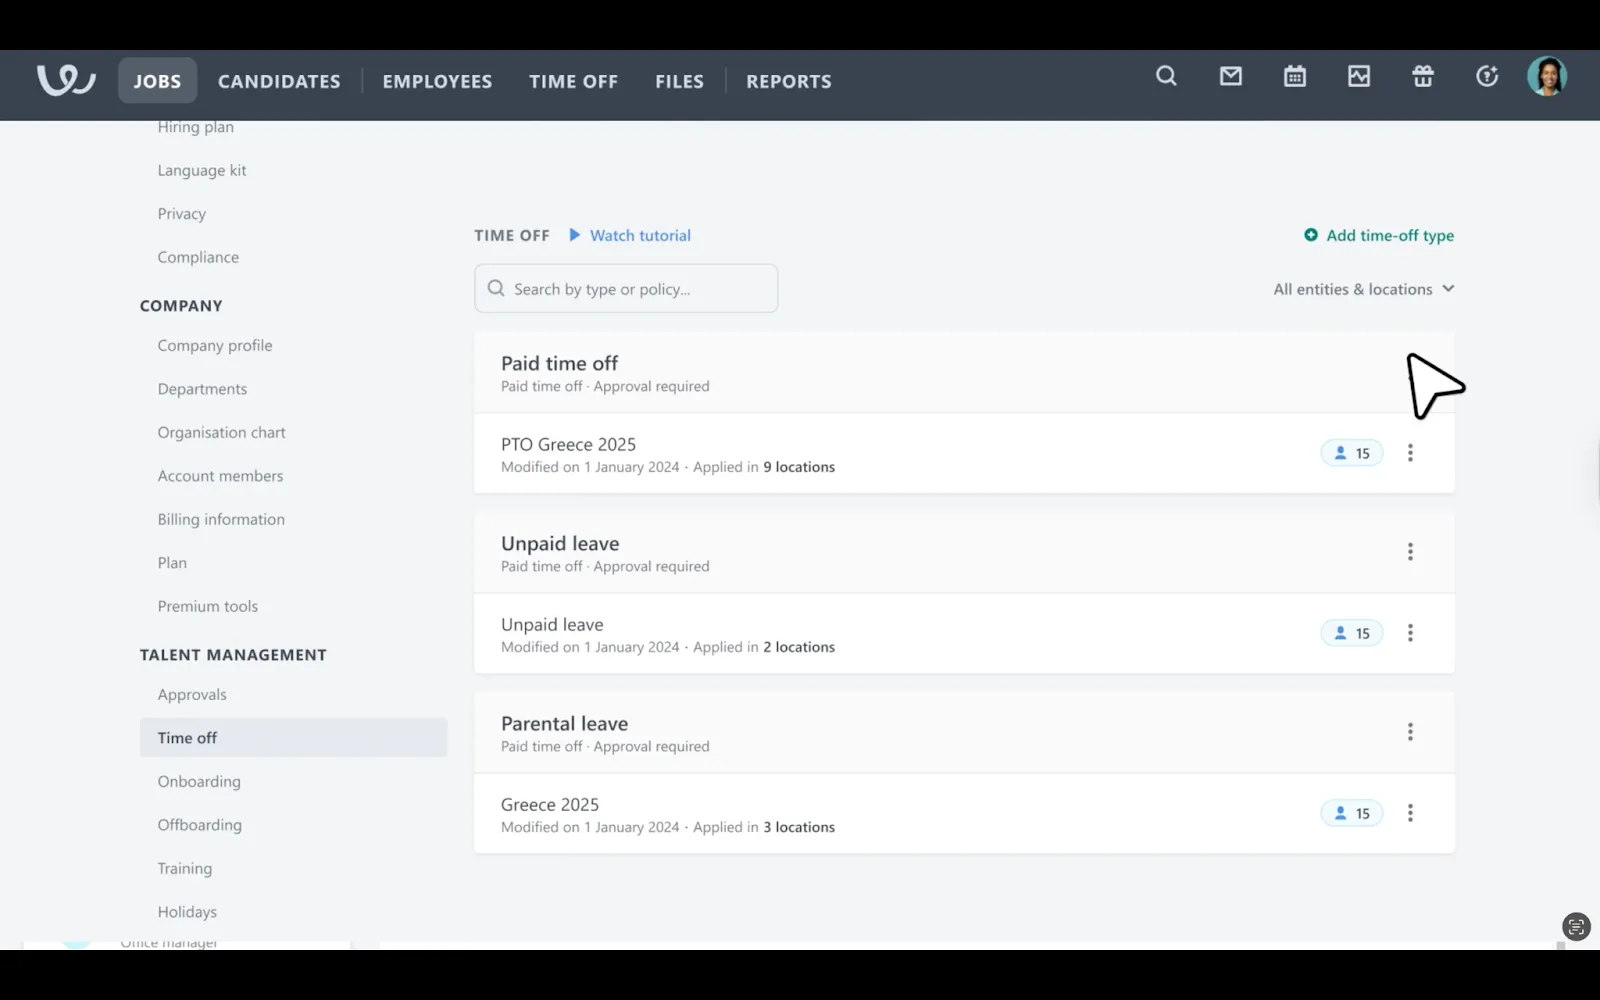Image resolution: width=1600 pixels, height=1000 pixels.
Task: Open options menu for Unpaid leave policy row
Action: tap(1410, 633)
